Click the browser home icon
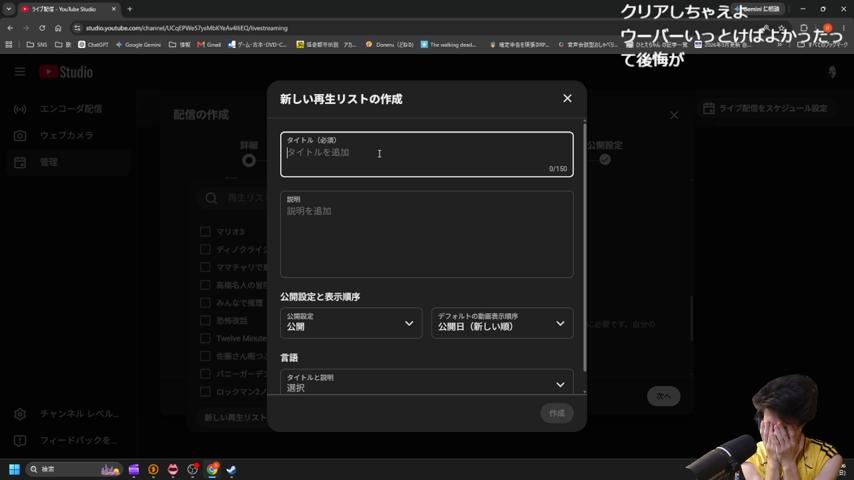This screenshot has height=480, width=854. 58,28
